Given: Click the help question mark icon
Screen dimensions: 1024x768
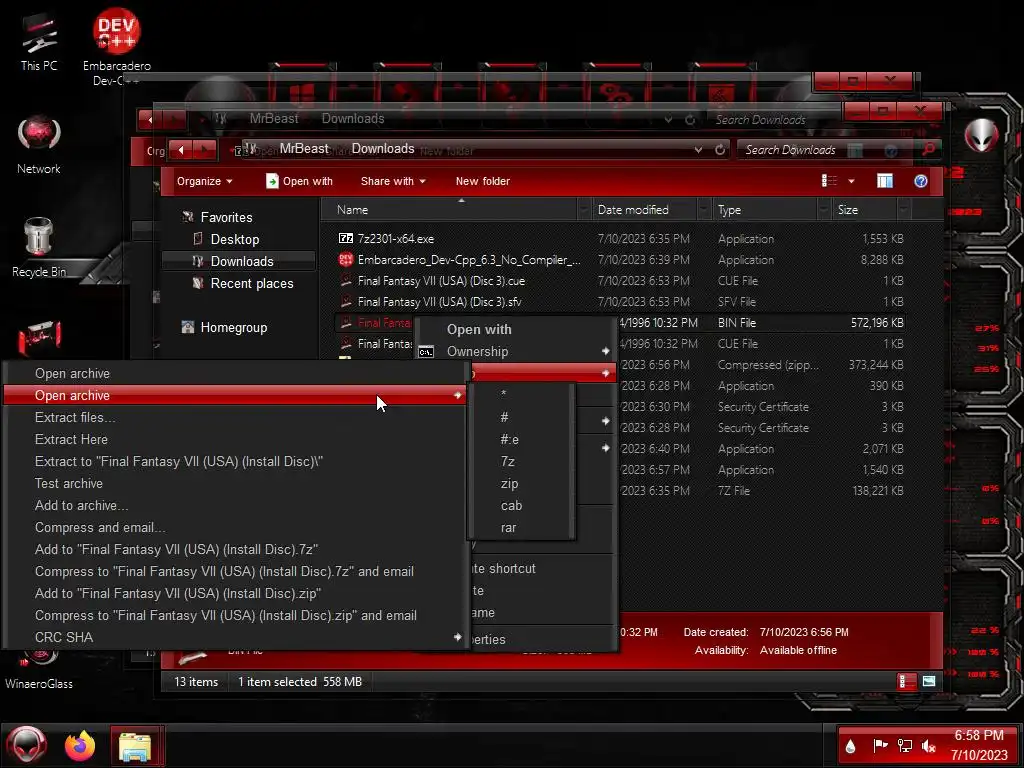Looking at the screenshot, I should pyautogui.click(x=921, y=181).
